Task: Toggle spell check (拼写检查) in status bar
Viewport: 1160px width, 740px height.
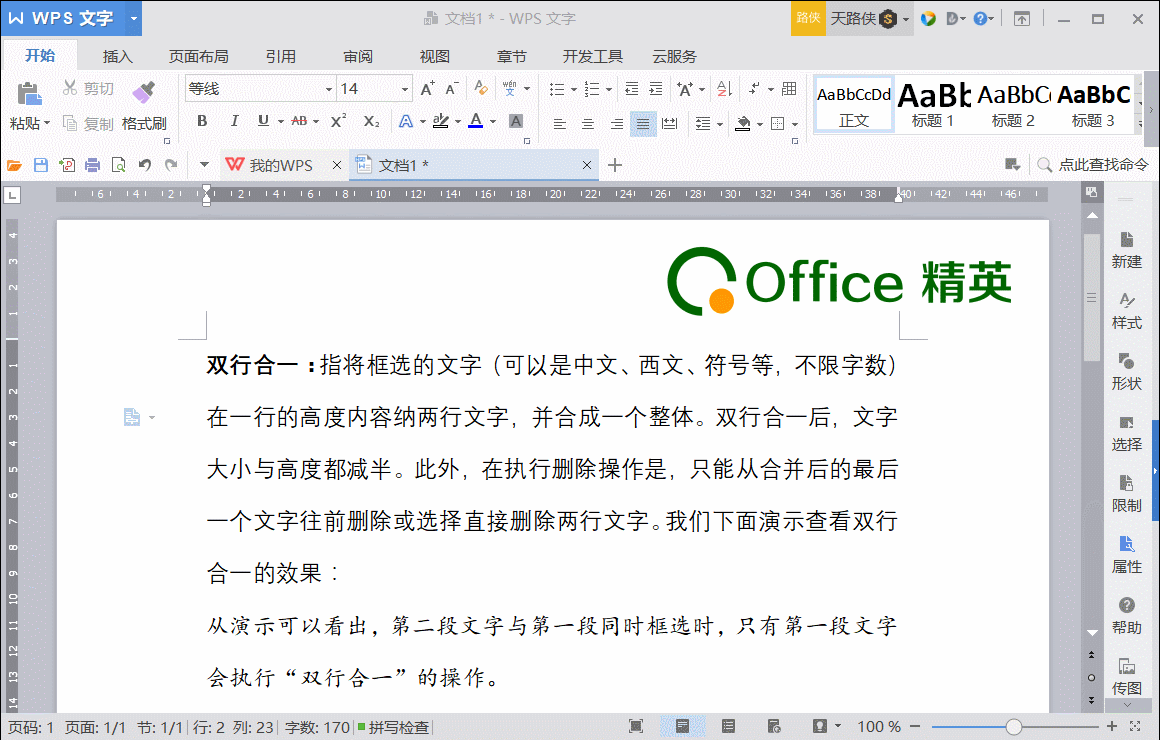Action: [394, 727]
